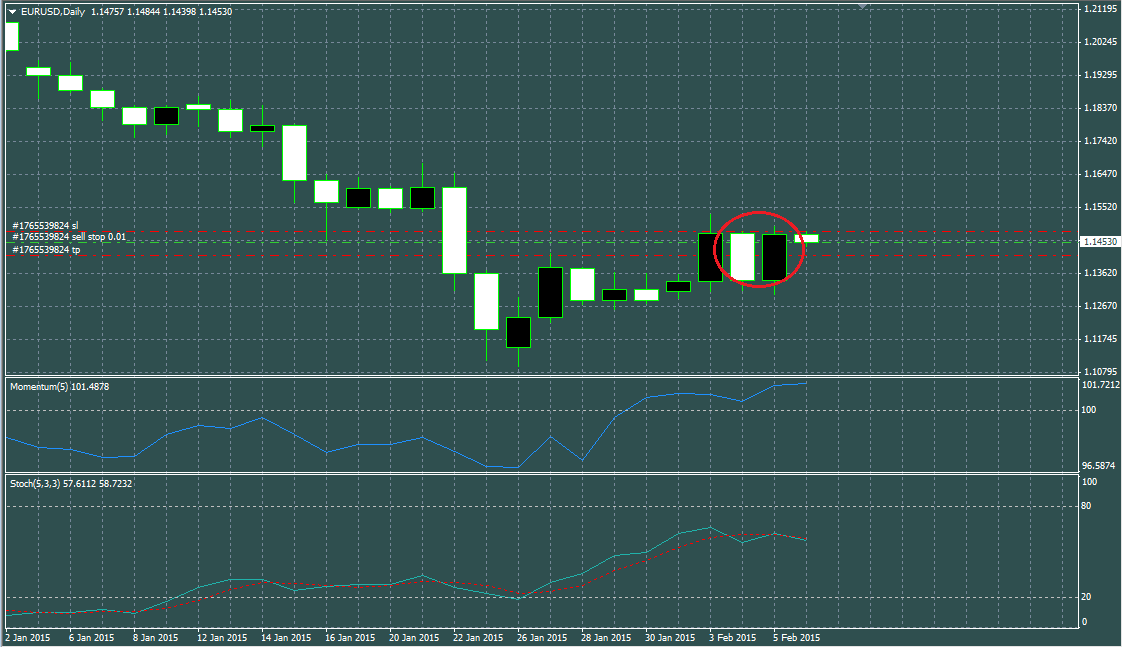
Task: Click the chart shift marker triangle on top edge
Action: point(863,6)
